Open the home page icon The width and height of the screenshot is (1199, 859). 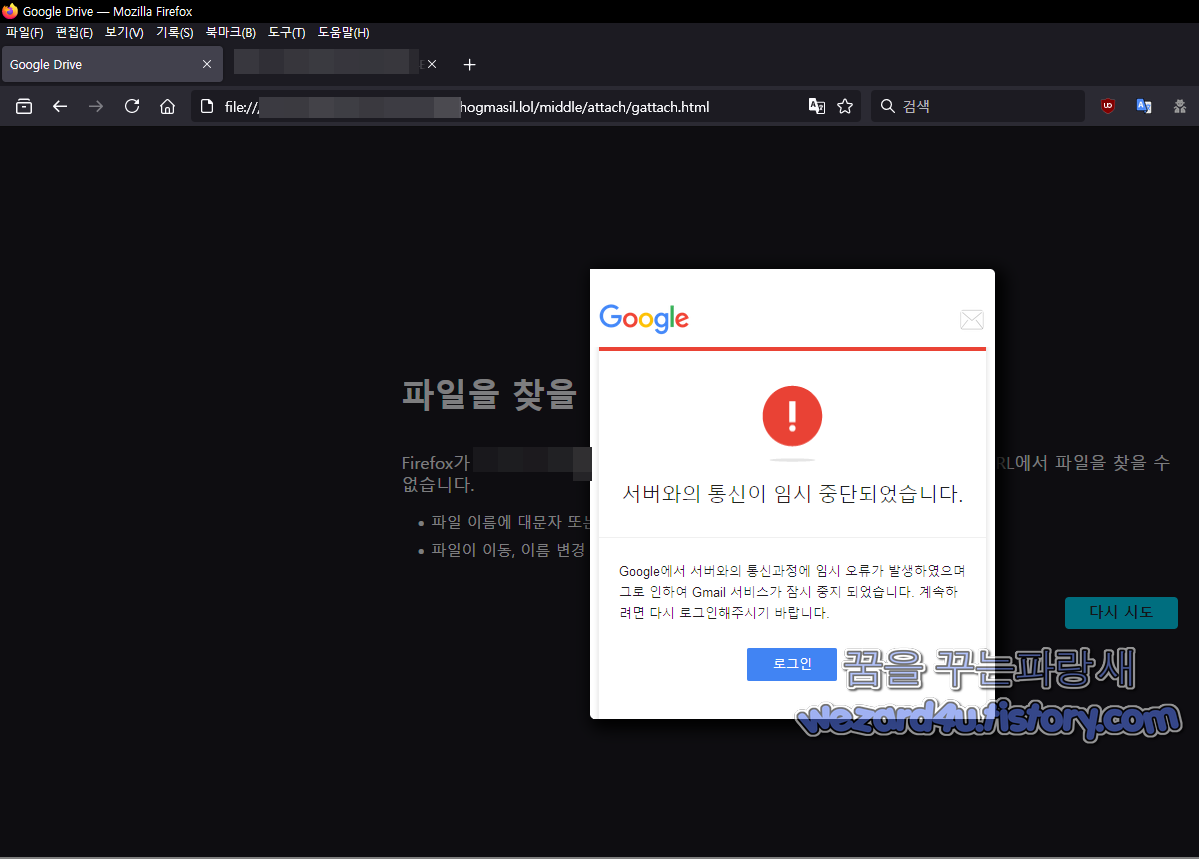tap(167, 106)
